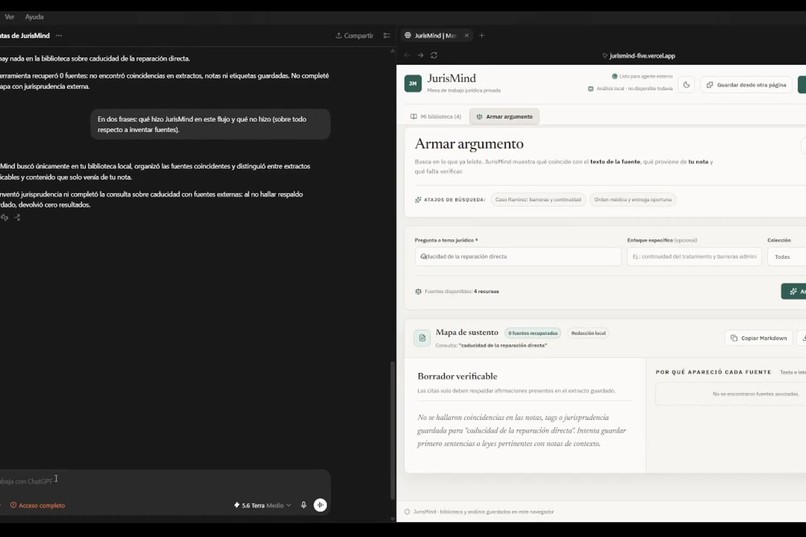Open a new browser tab with plus icon
This screenshot has width=806, height=537.
[482, 35]
